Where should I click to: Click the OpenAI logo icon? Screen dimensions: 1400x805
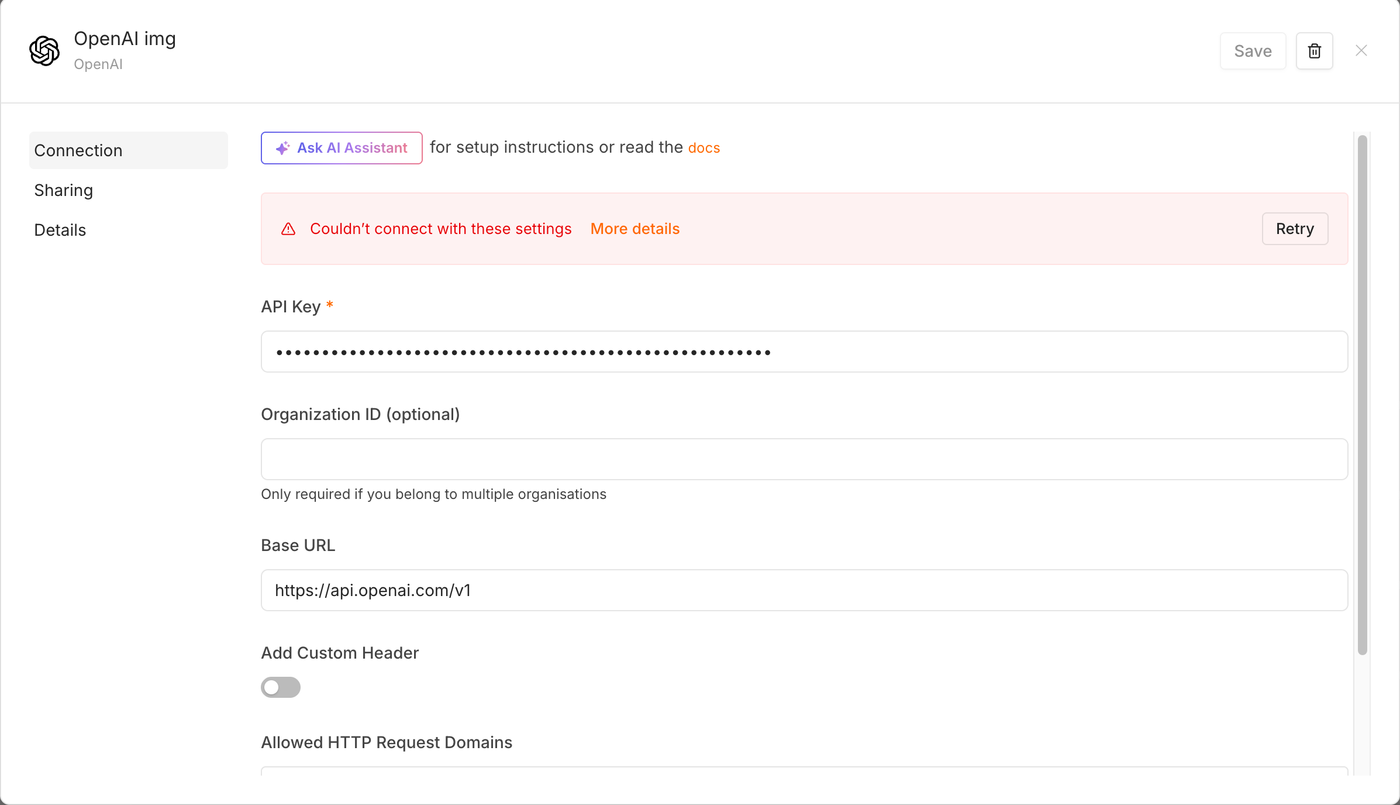pos(45,51)
